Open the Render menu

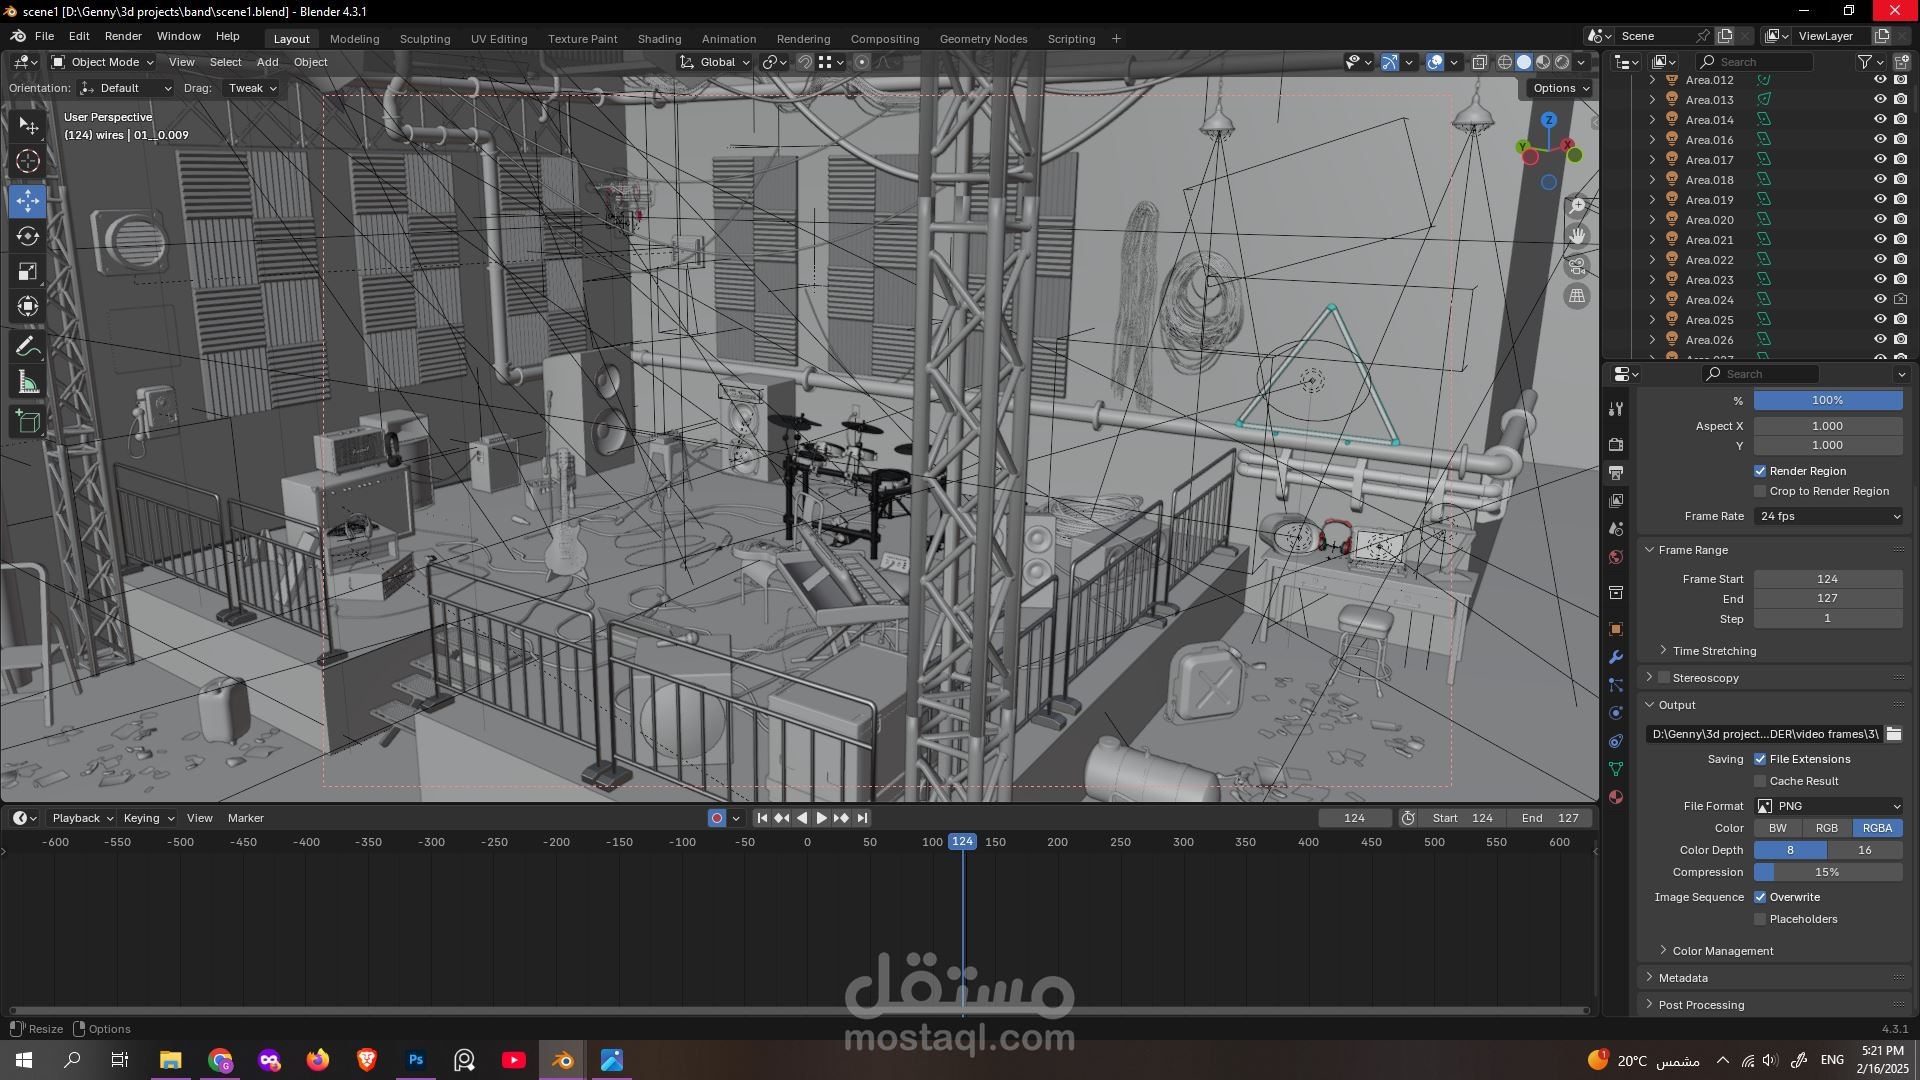[x=123, y=36]
